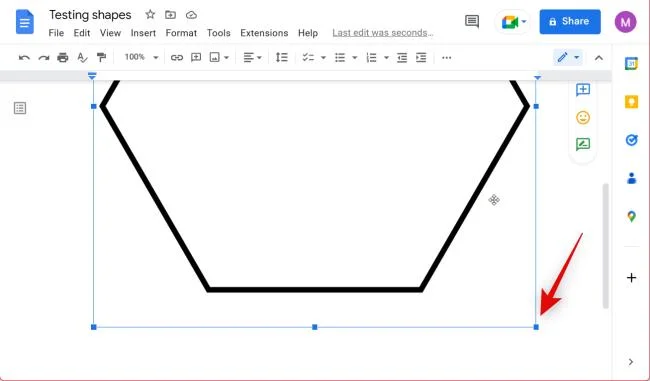Viewport: 650px width, 381px height.
Task: Open the Extensions menu
Action: point(264,33)
